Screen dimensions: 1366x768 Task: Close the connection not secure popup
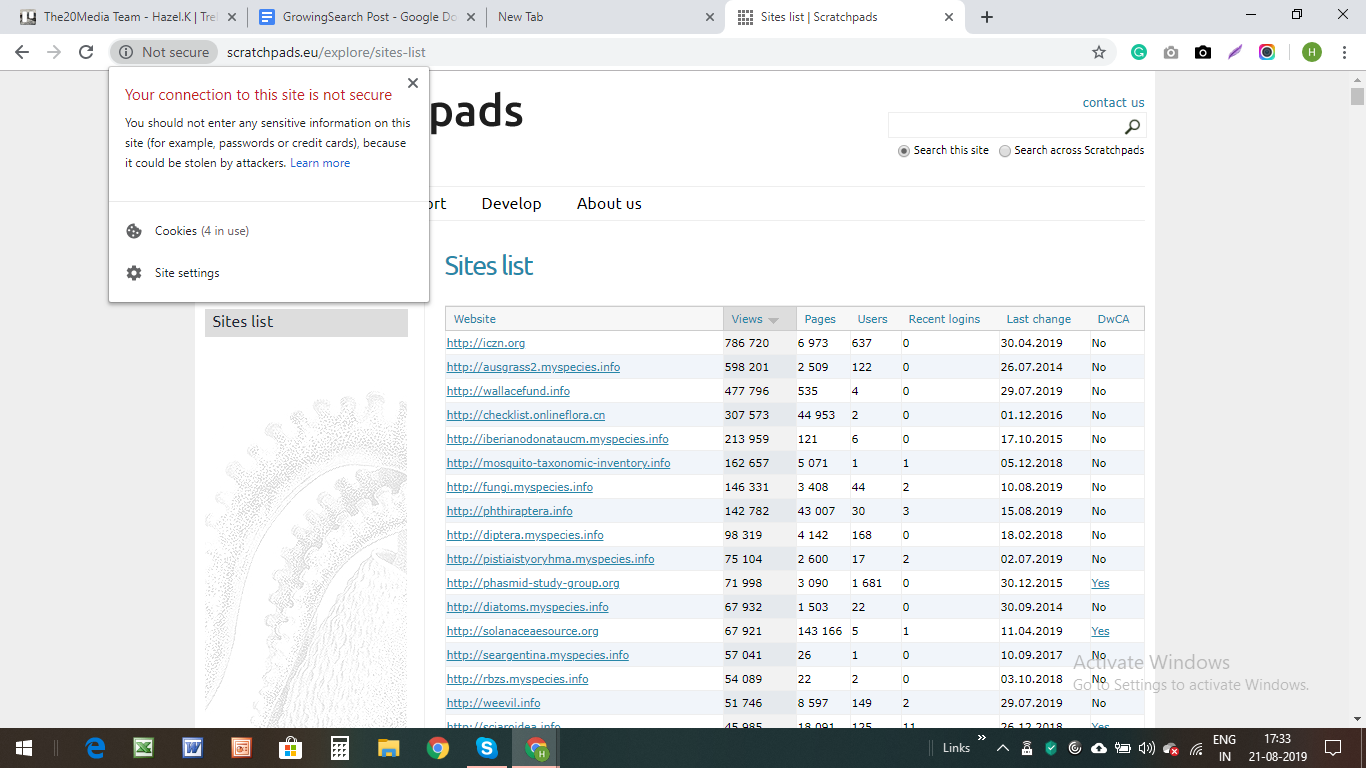click(413, 83)
